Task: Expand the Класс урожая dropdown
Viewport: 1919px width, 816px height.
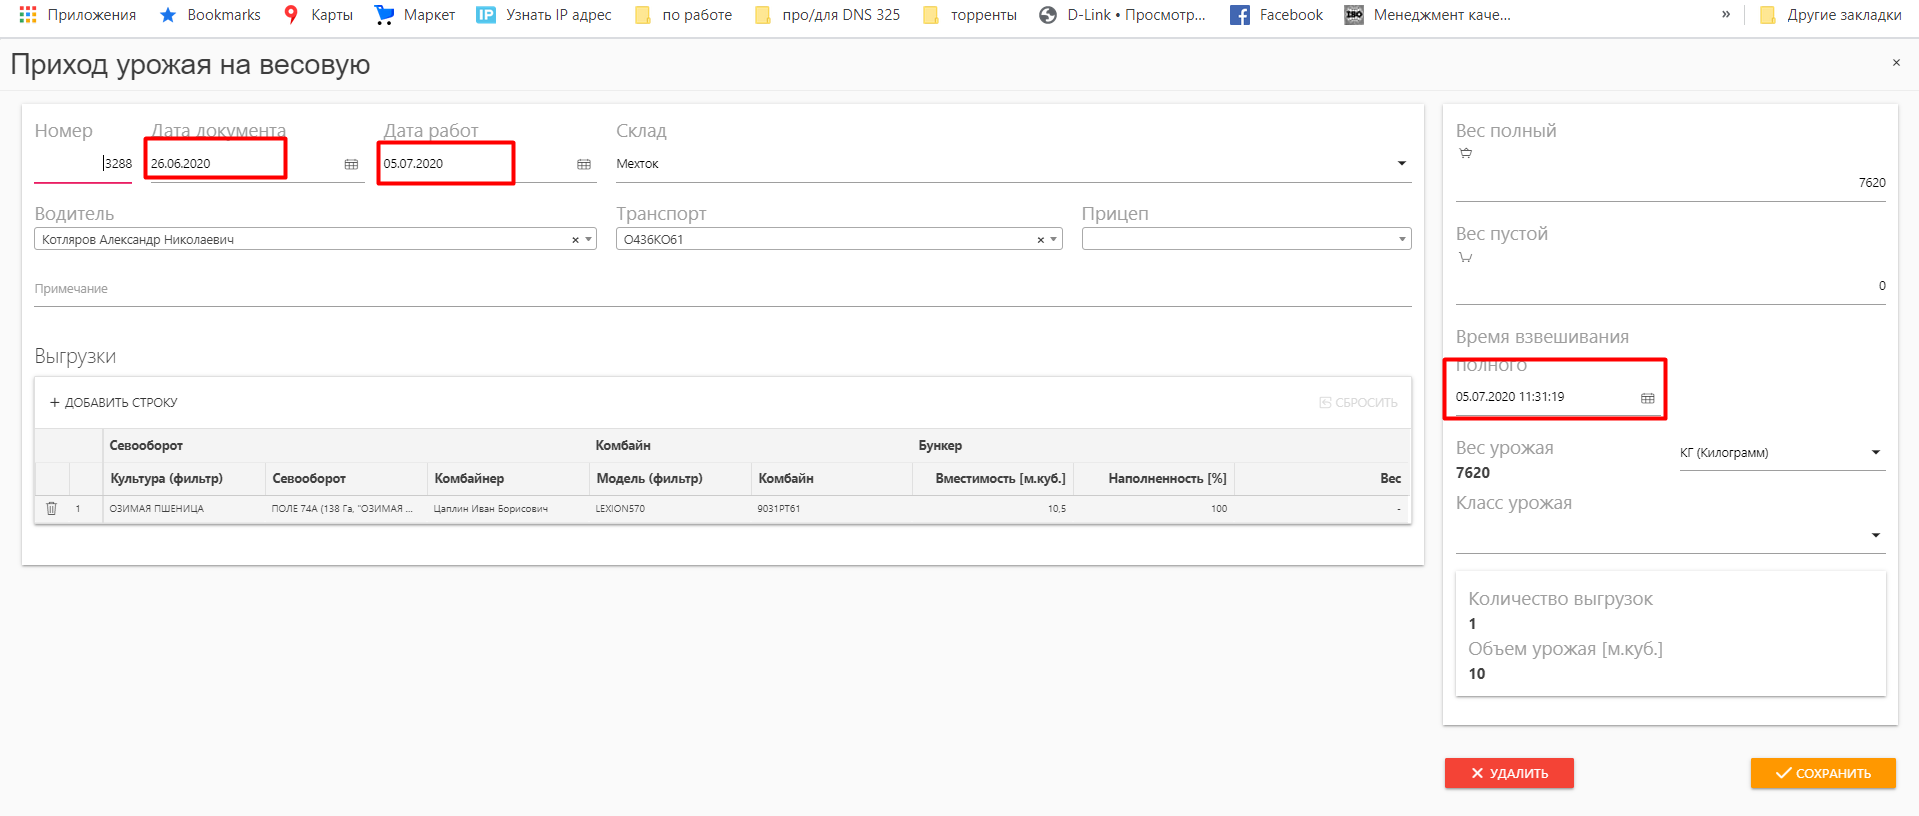Action: (x=1875, y=535)
